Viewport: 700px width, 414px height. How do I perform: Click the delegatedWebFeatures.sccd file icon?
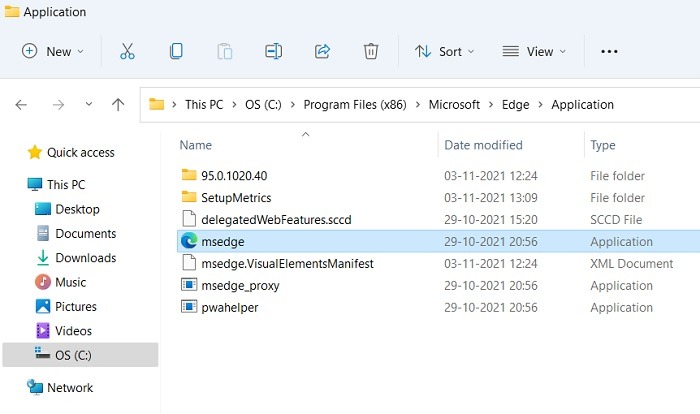click(x=189, y=219)
